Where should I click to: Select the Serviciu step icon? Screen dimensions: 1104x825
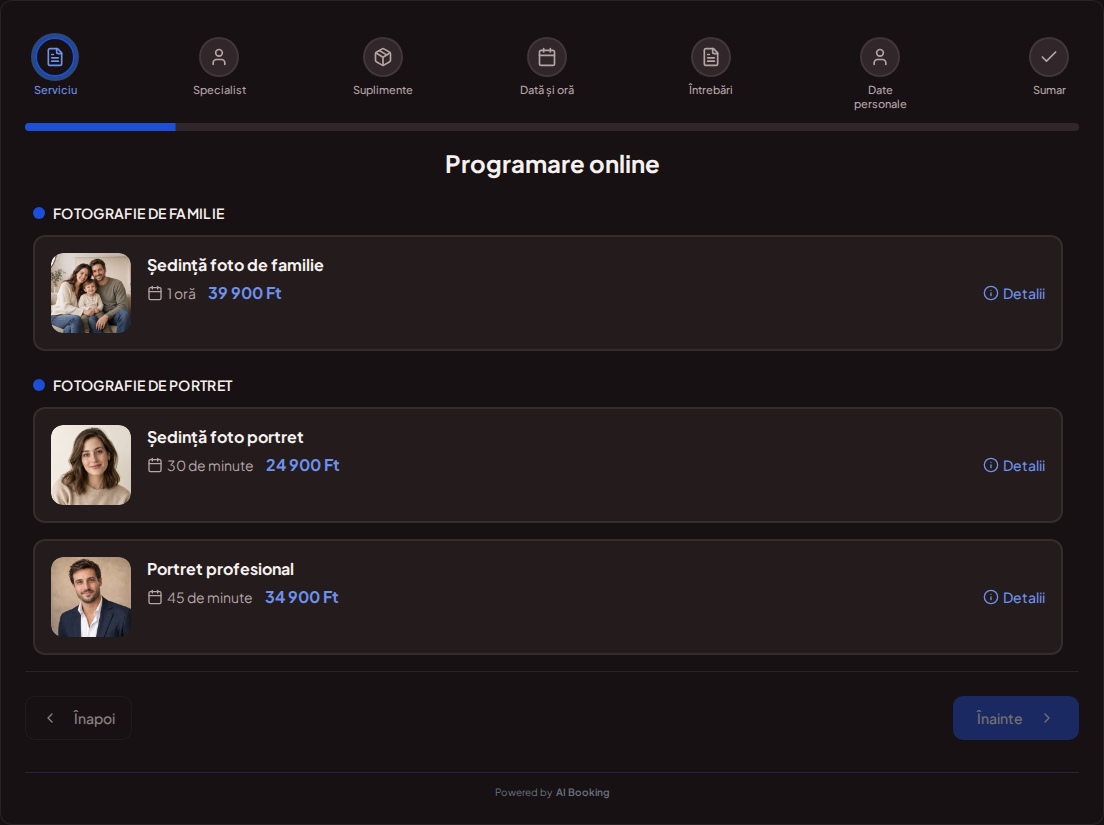tap(55, 57)
